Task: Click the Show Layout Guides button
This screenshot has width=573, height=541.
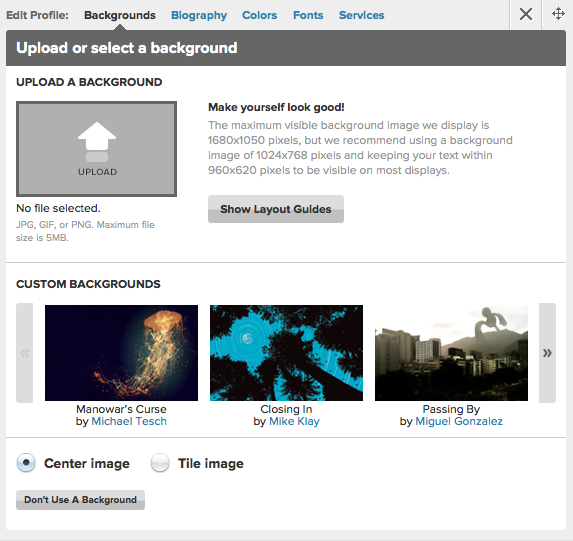Action: (x=276, y=209)
